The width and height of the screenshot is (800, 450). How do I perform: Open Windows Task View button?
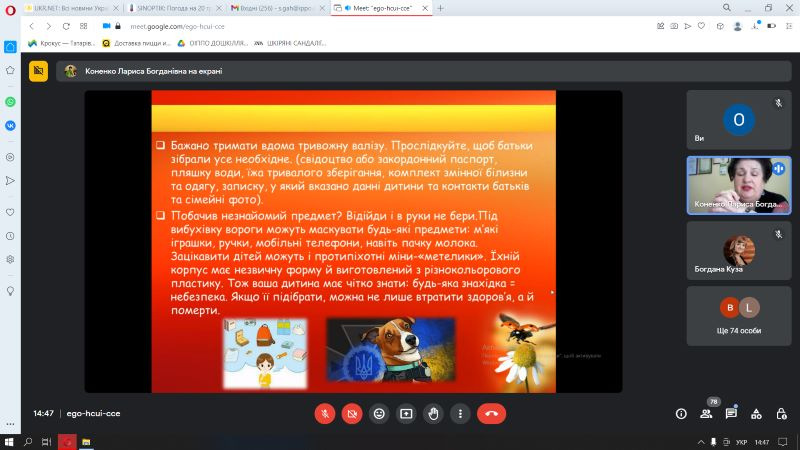46,442
